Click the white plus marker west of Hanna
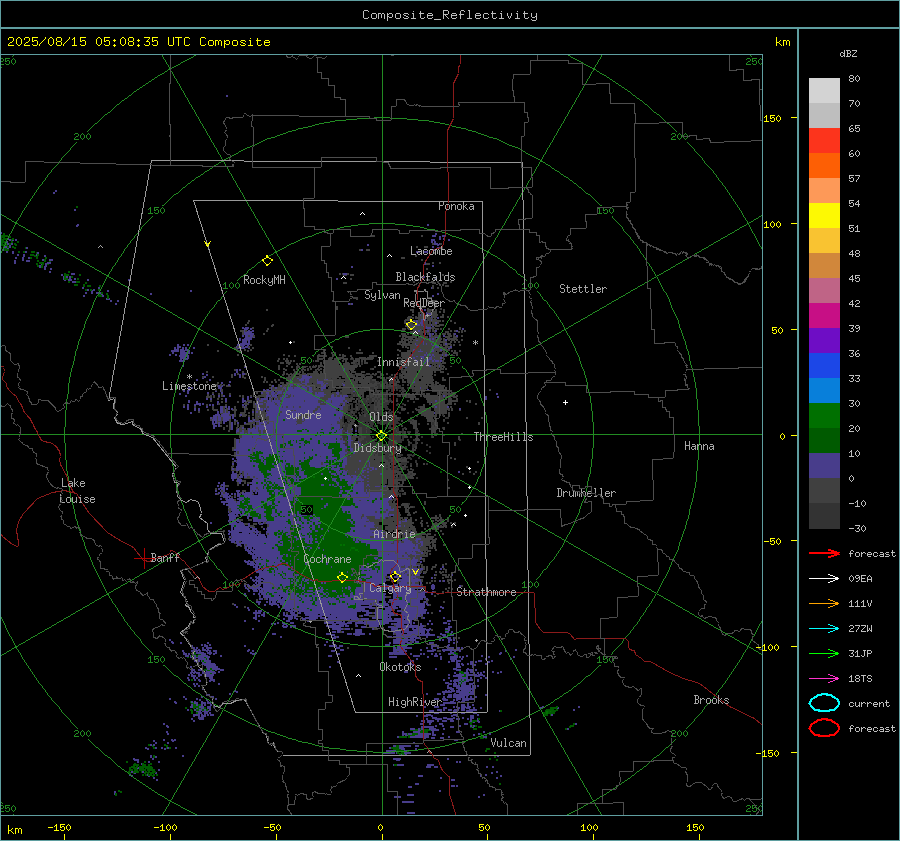 [x=565, y=402]
